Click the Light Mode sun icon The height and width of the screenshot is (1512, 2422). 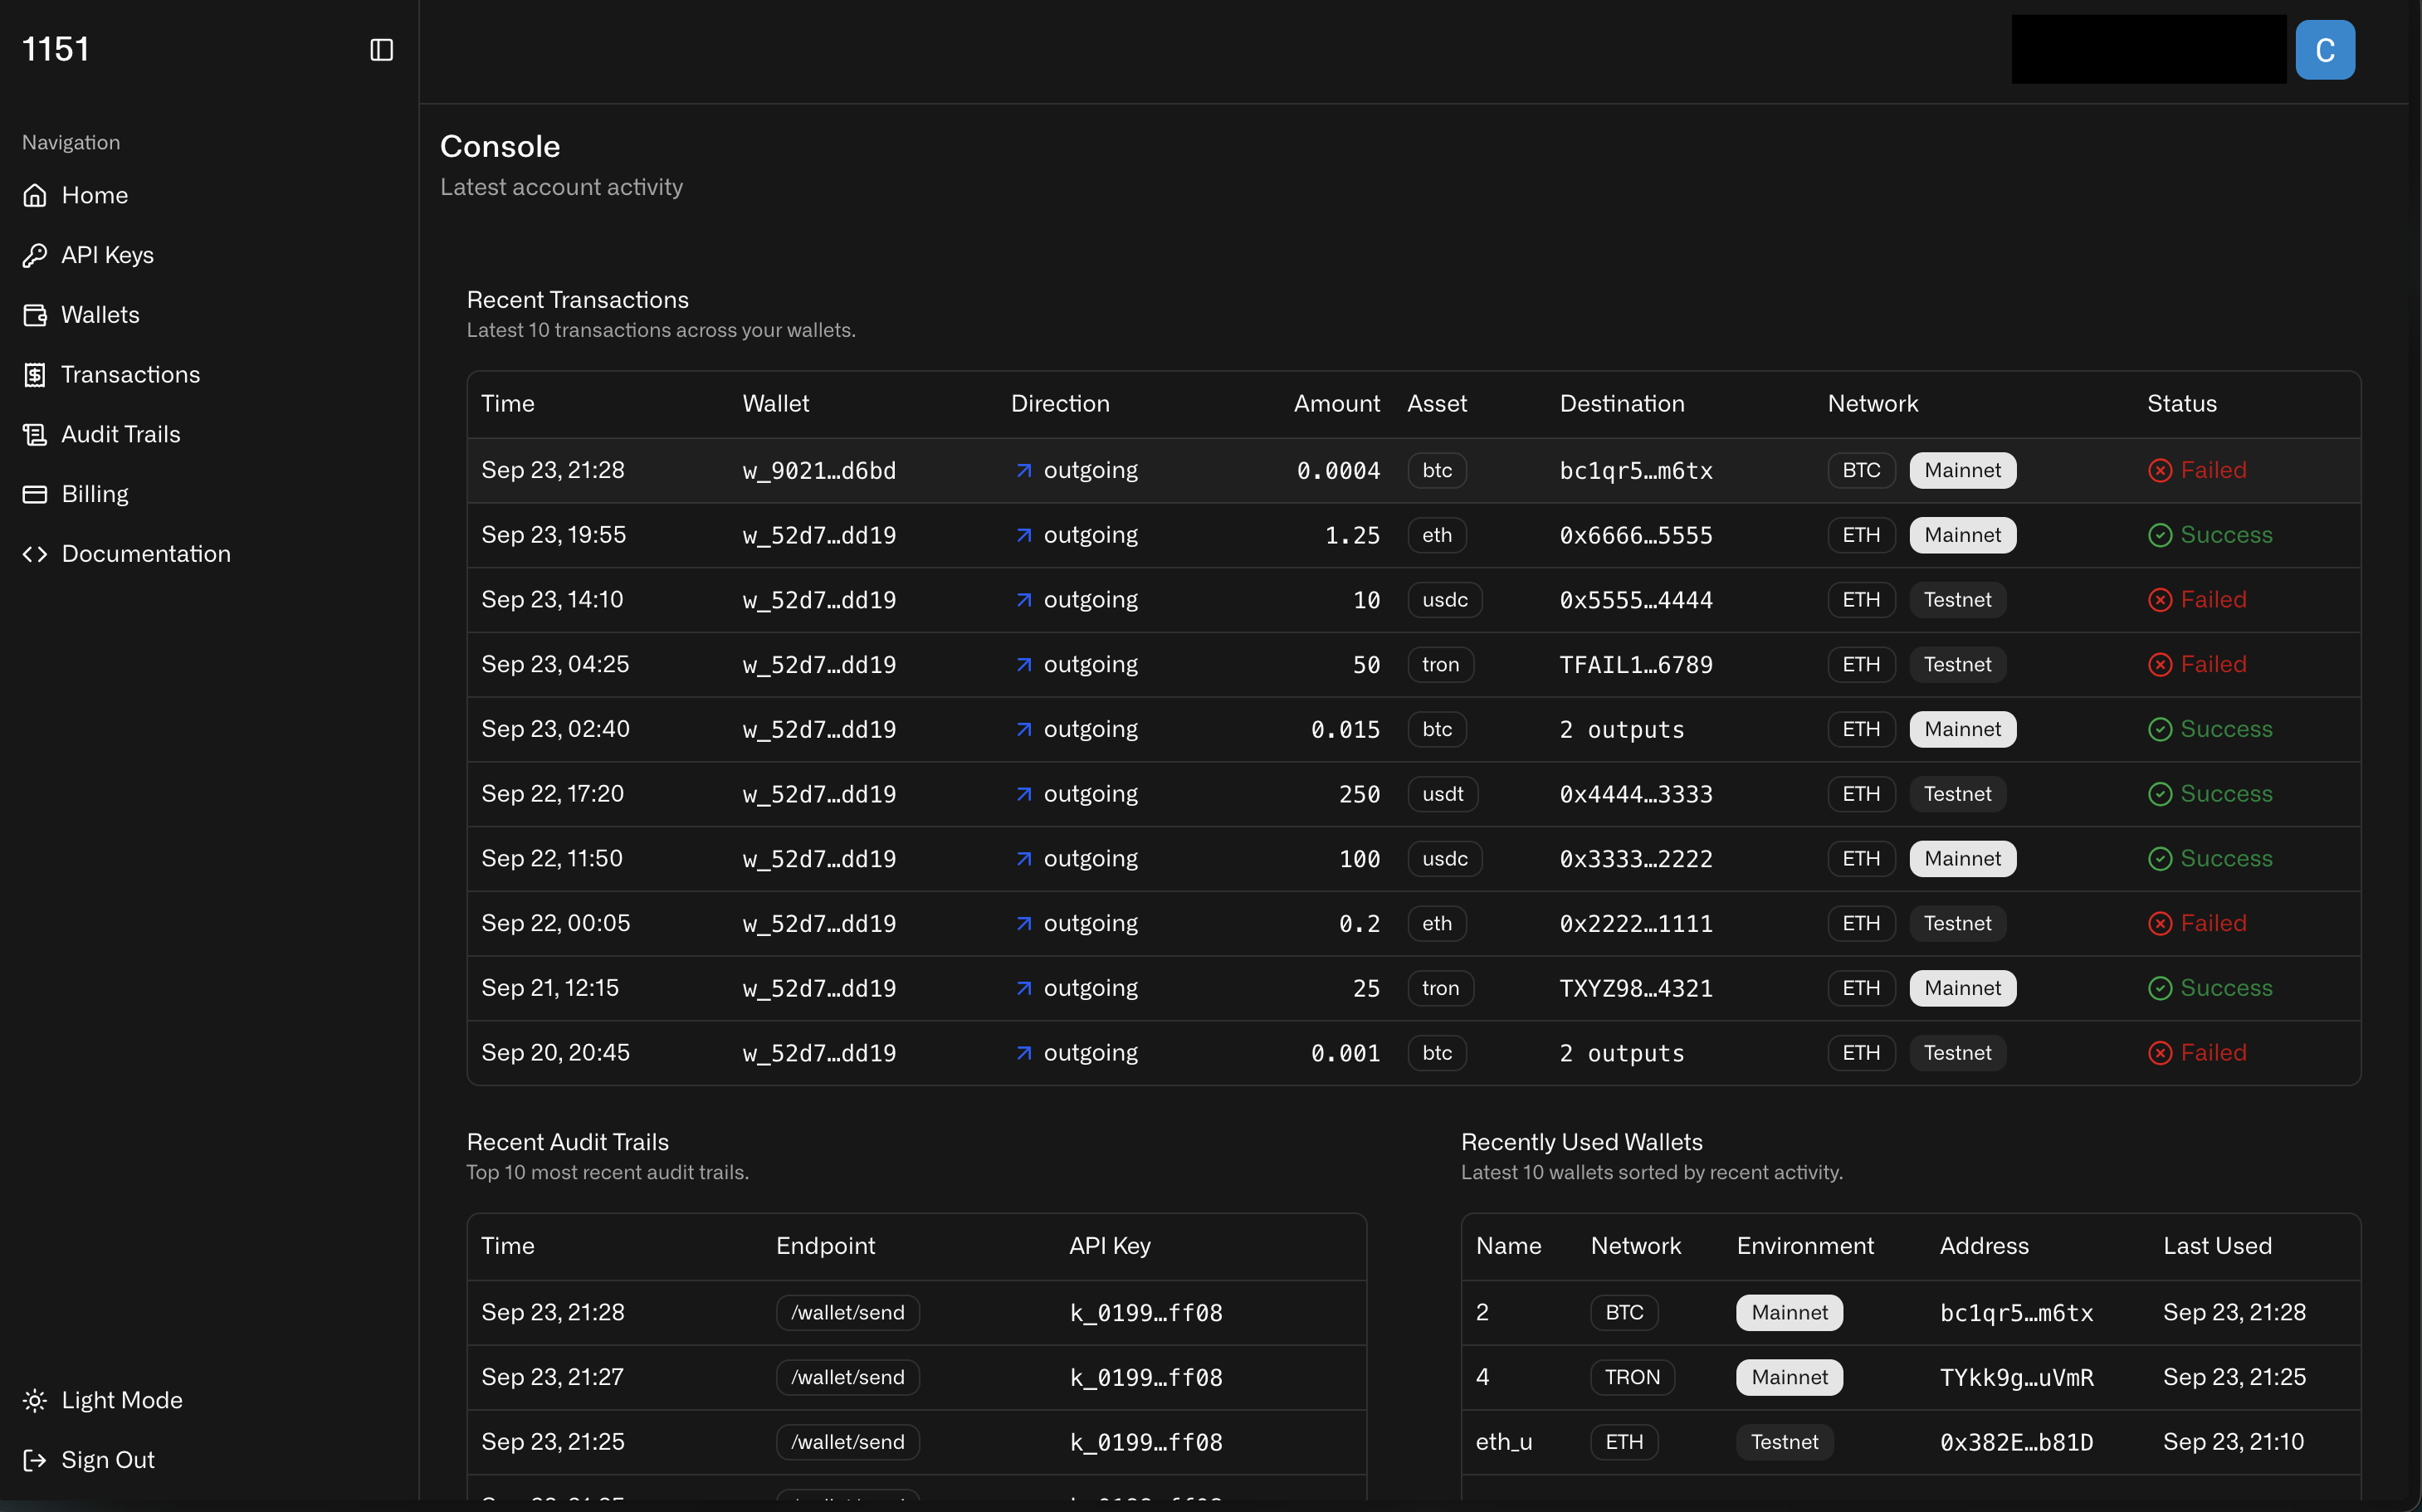[35, 1400]
